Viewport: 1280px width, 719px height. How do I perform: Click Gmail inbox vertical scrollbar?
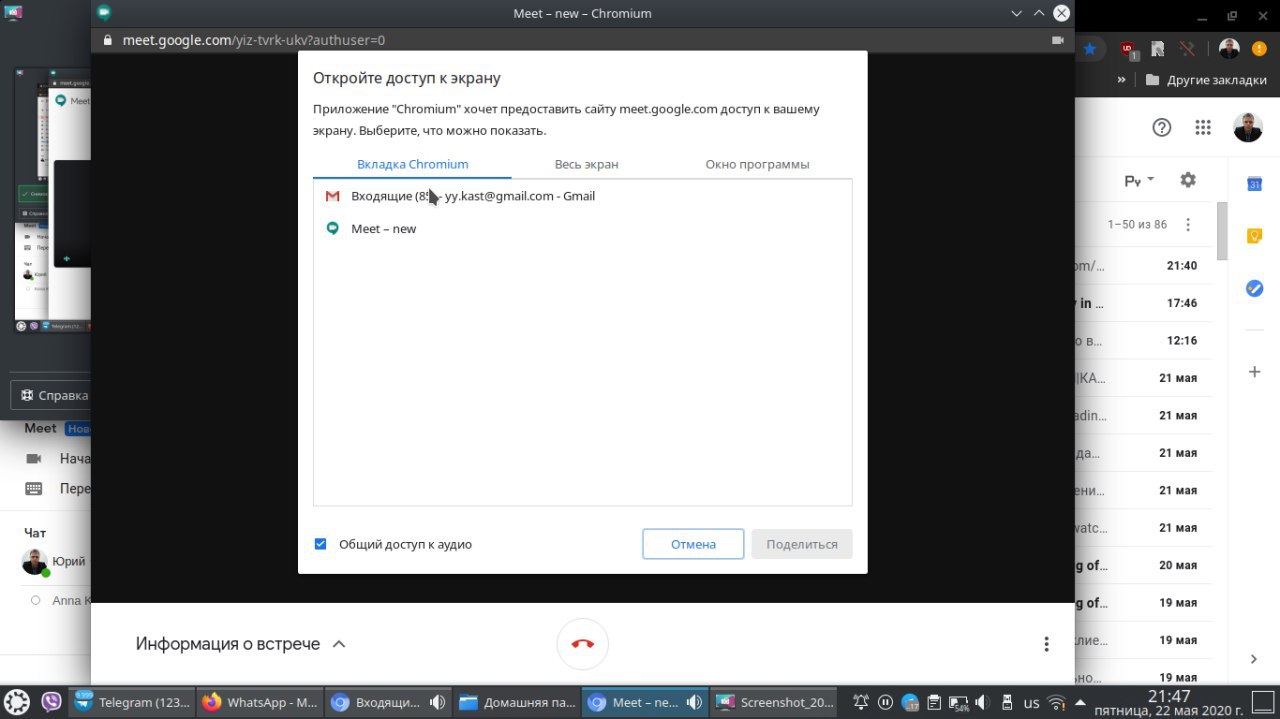pos(1222,230)
